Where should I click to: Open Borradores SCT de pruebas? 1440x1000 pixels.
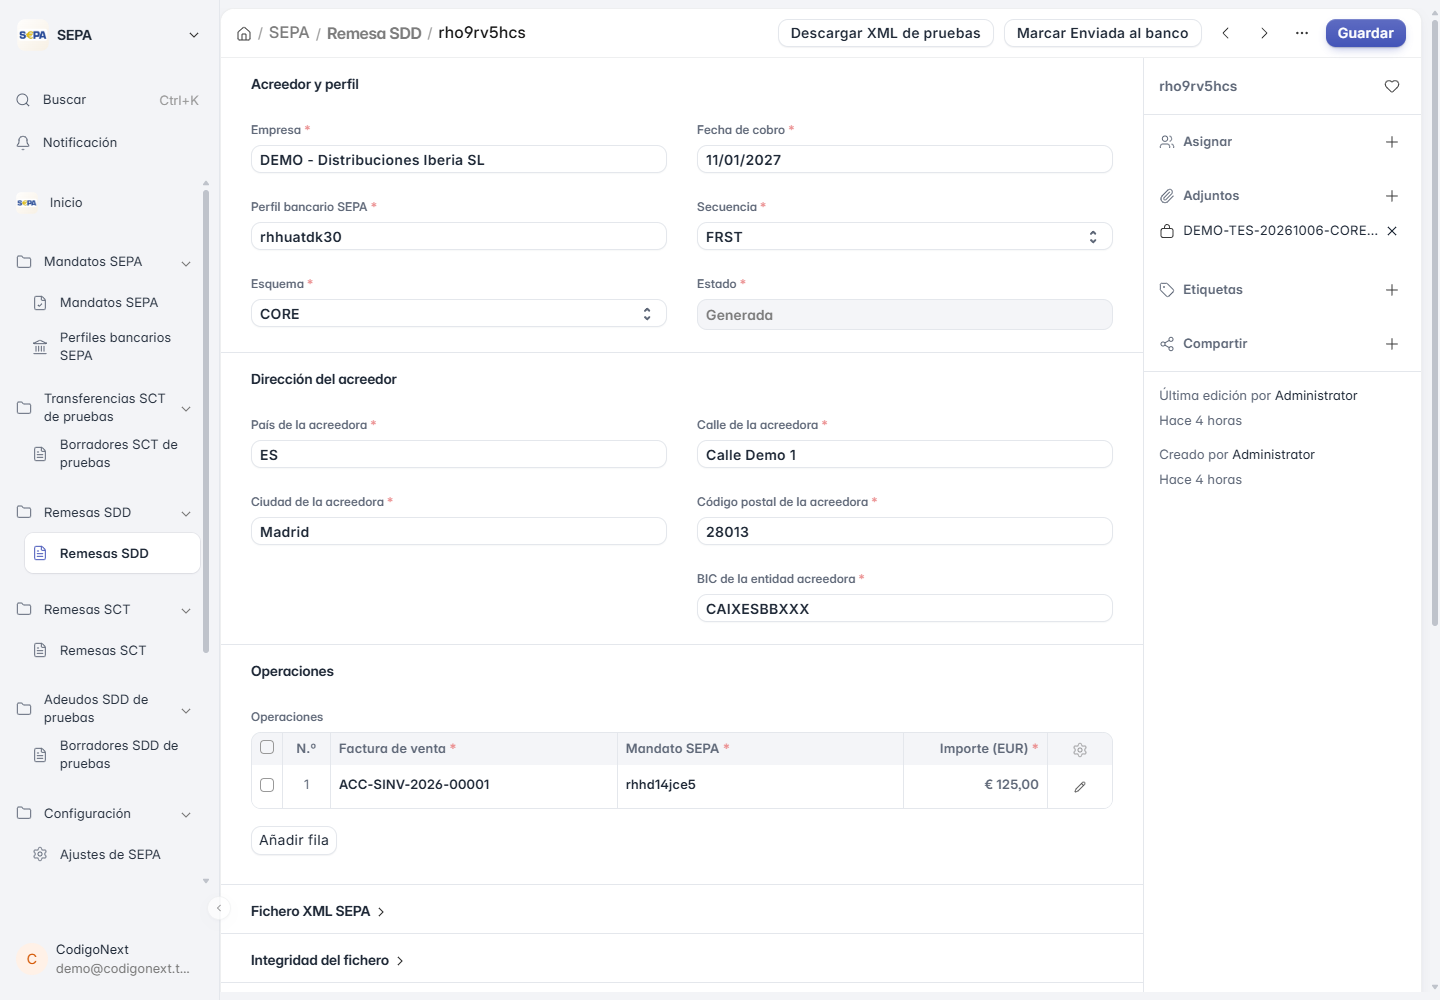click(x=112, y=454)
